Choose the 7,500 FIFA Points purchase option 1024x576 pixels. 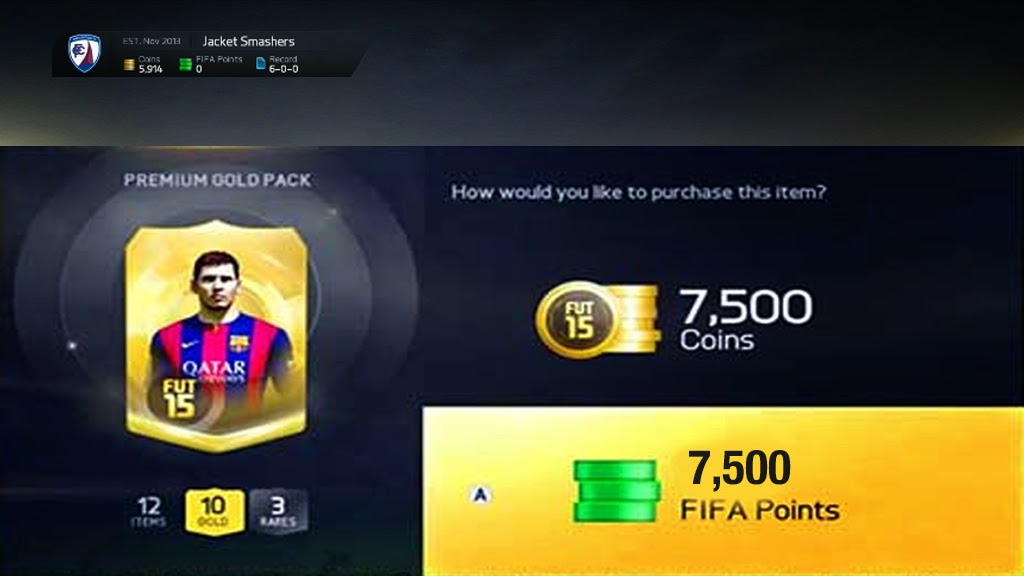pyautogui.click(x=723, y=491)
